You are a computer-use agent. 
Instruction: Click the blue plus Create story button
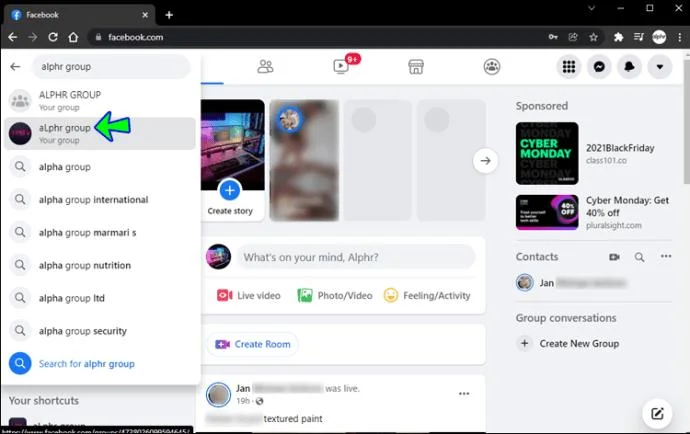pos(230,191)
